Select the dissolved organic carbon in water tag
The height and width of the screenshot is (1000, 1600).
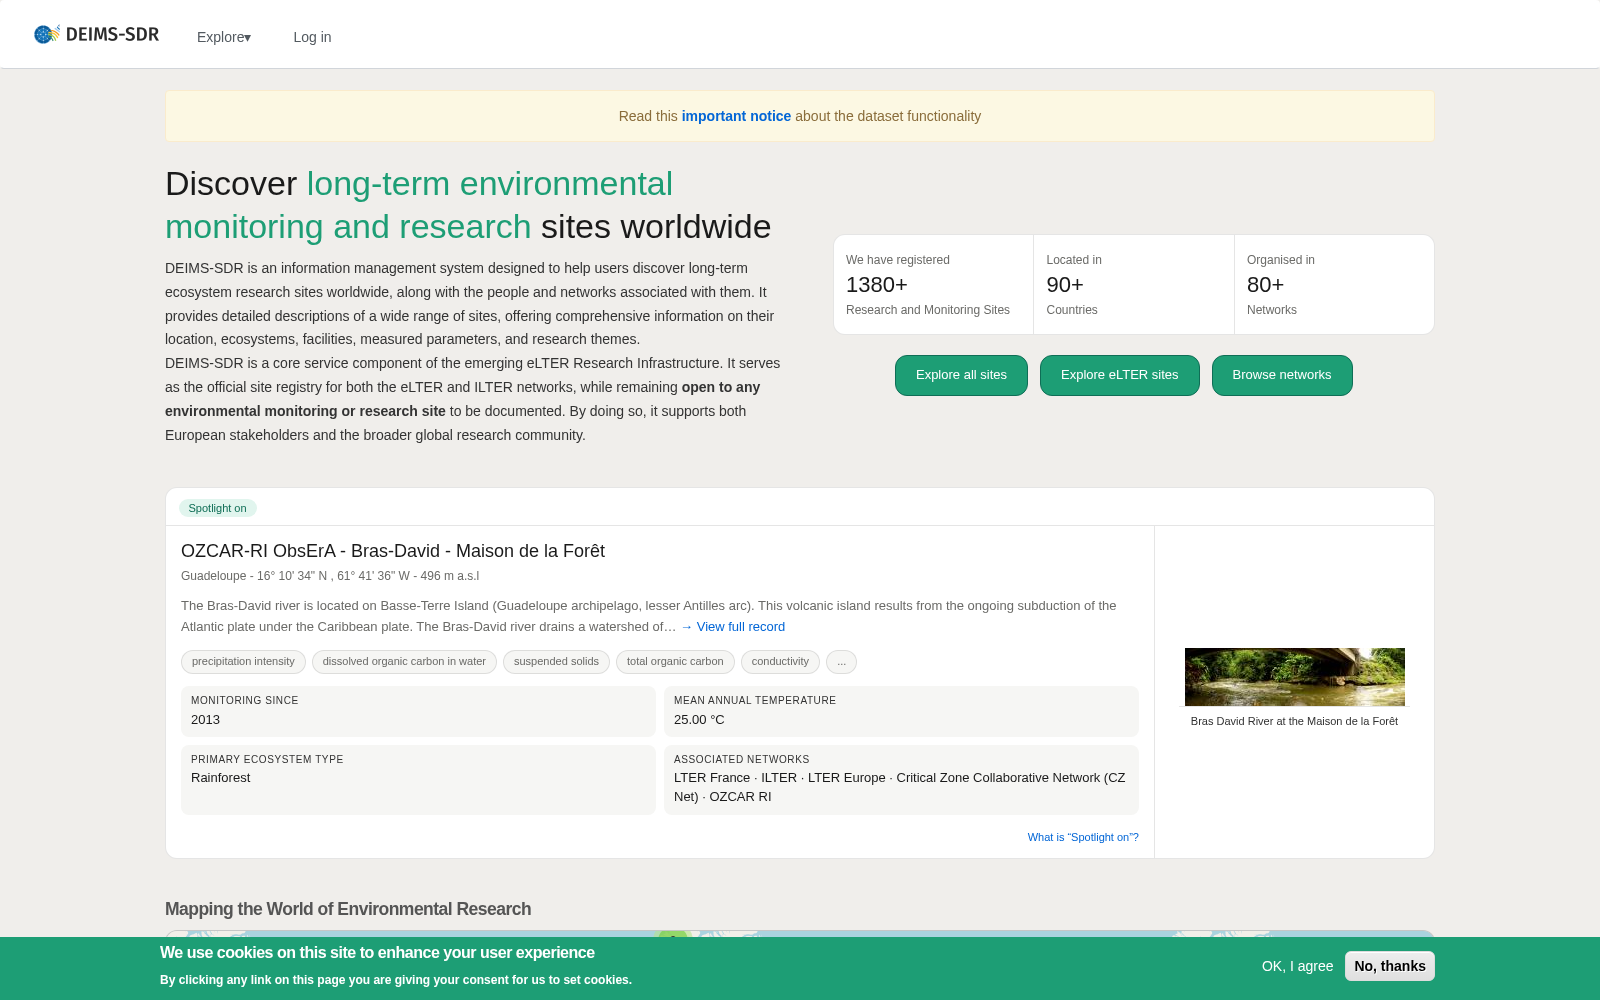[404, 662]
